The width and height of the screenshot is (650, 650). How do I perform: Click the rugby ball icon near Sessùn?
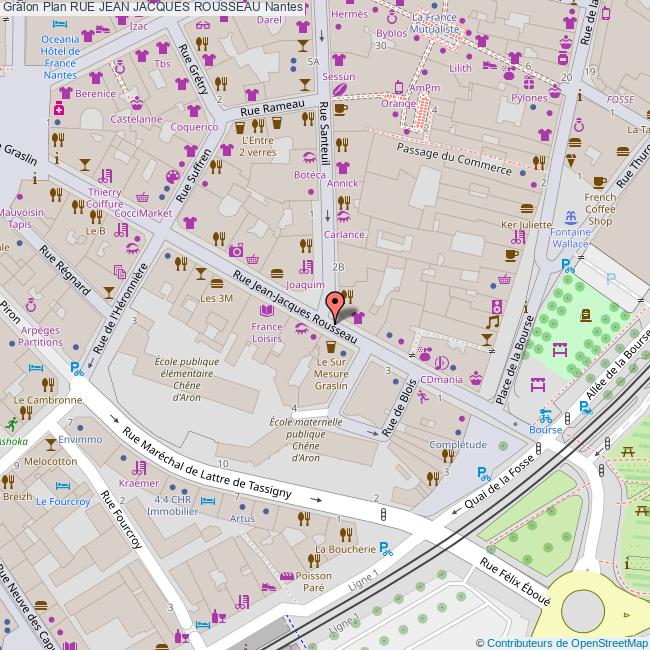[340, 90]
